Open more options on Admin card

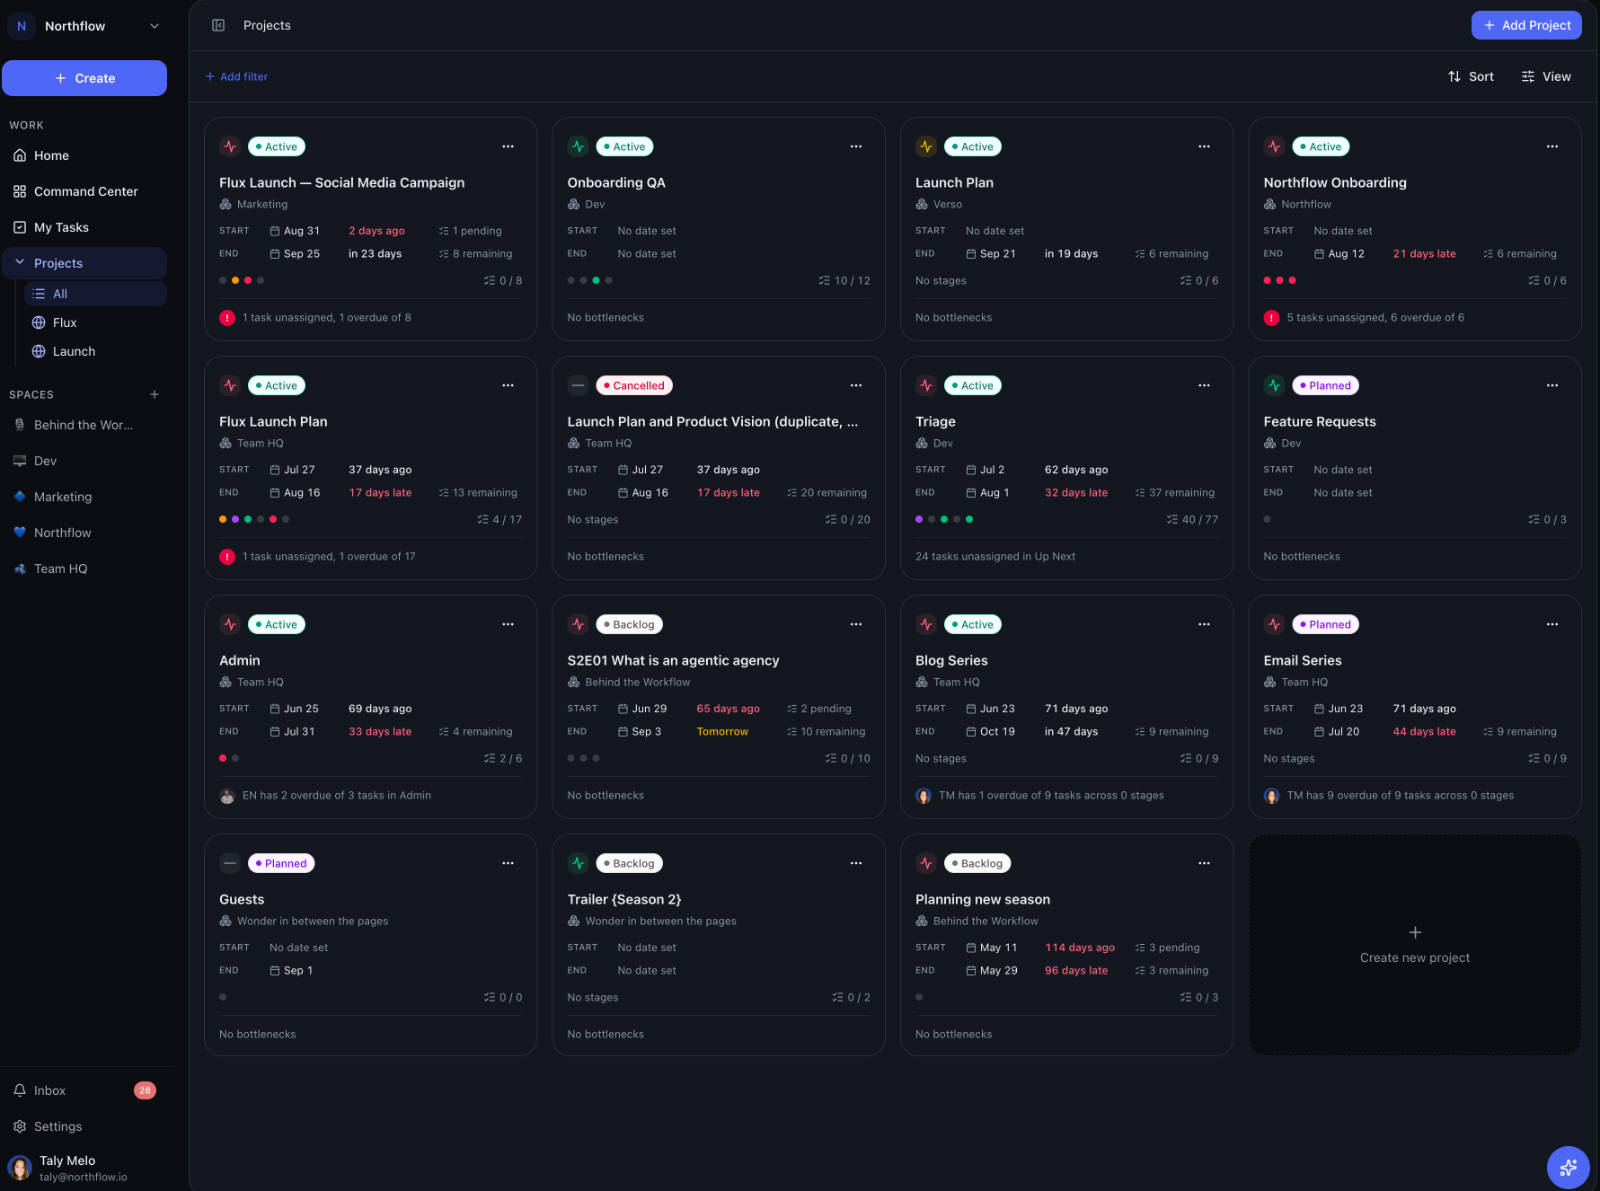coord(508,624)
